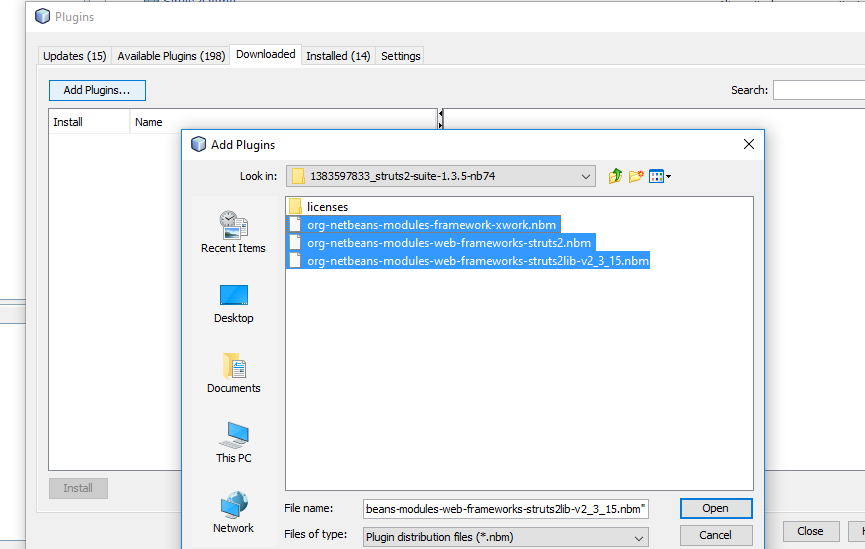
Task: Select org-netbeans-modules-web-frameworks-struts2lib-v2_3_15.nbm file name
Action: [x=478, y=260]
